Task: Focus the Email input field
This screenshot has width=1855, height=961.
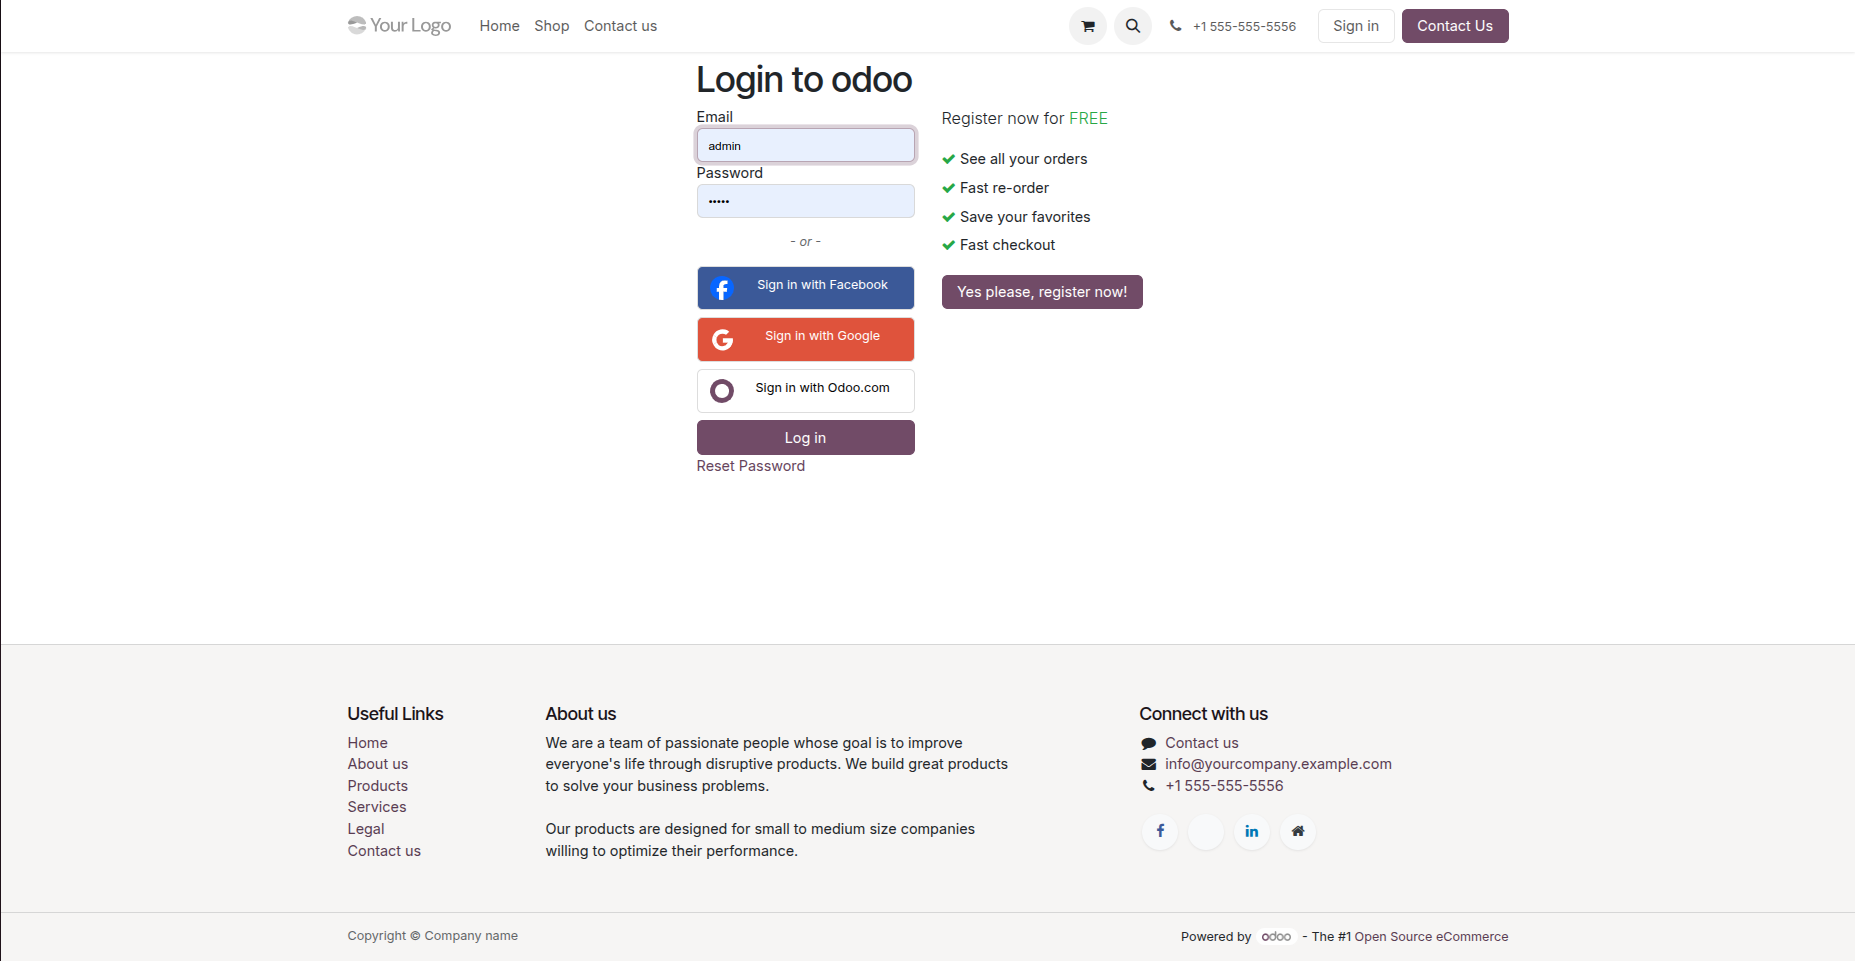Action: 806,145
